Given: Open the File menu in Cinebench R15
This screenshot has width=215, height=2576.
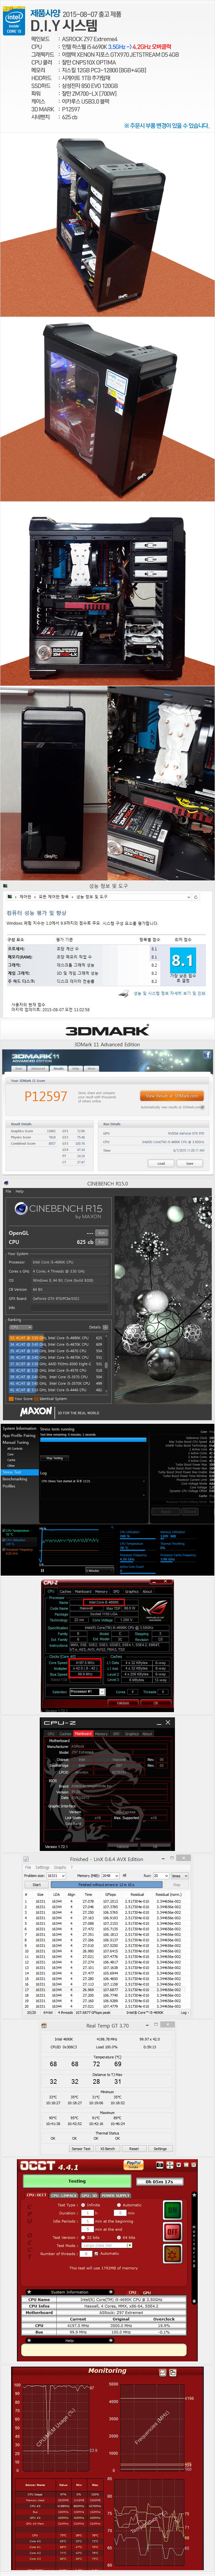Looking at the screenshot, I should coord(8,1191).
